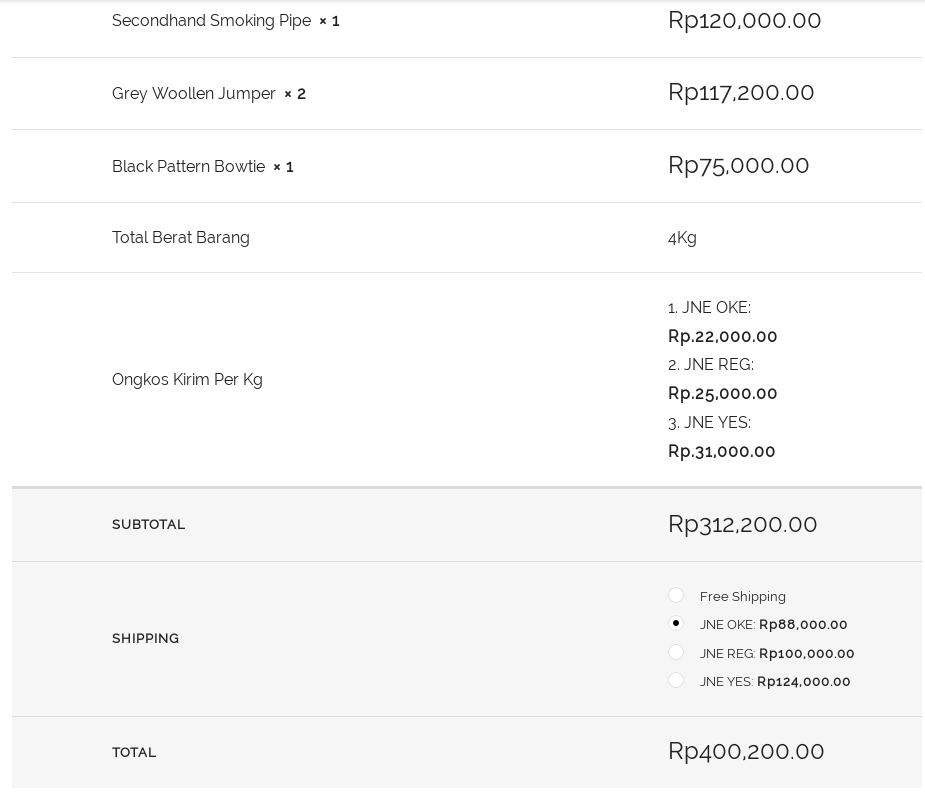Screen dimensions: 925x795
Task: Choose the JNE OKE Rp88,000.00 shipping radio
Action: point(676,623)
